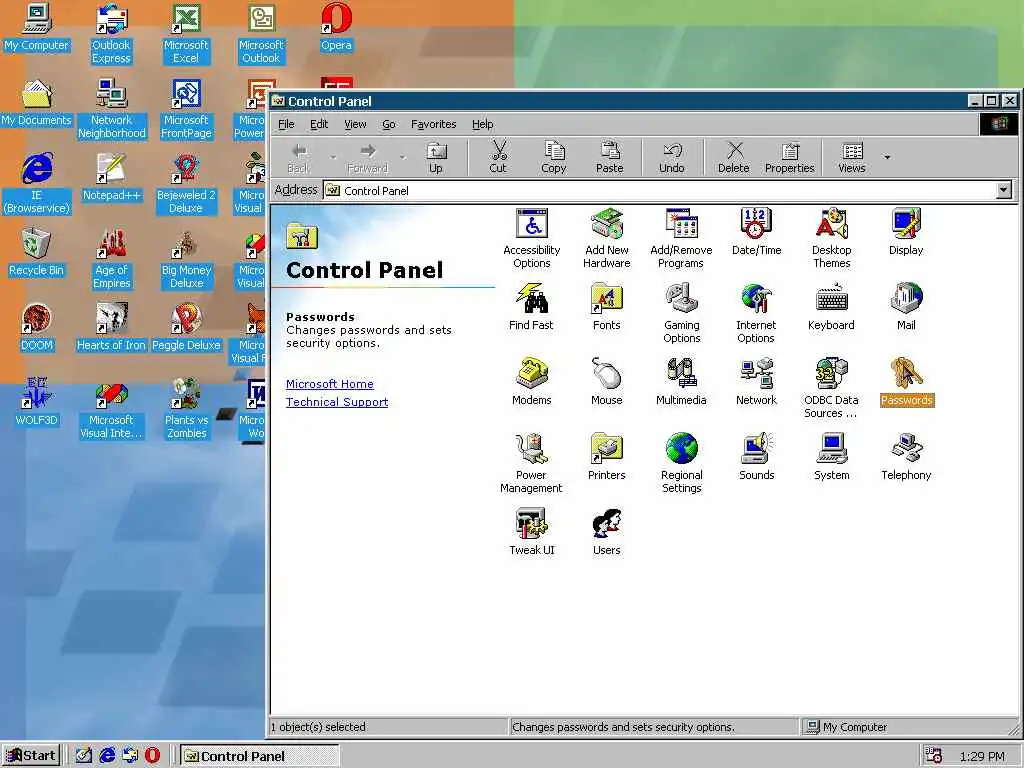The height and width of the screenshot is (768, 1024).
Task: Expand the Address bar dropdown
Action: (1004, 190)
